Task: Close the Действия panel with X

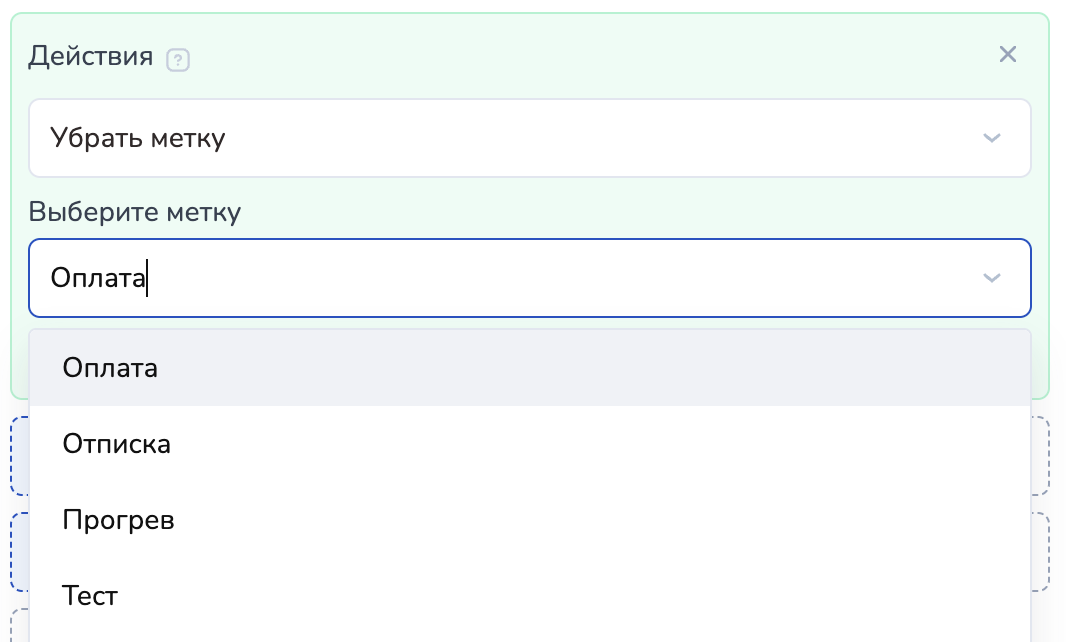Action: 1007,54
